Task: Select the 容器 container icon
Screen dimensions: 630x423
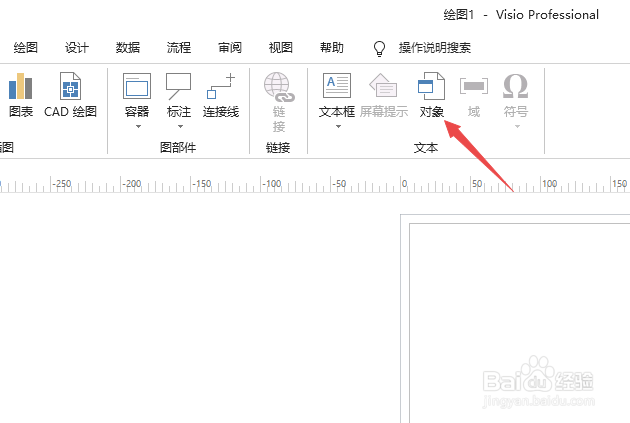Action: (137, 86)
